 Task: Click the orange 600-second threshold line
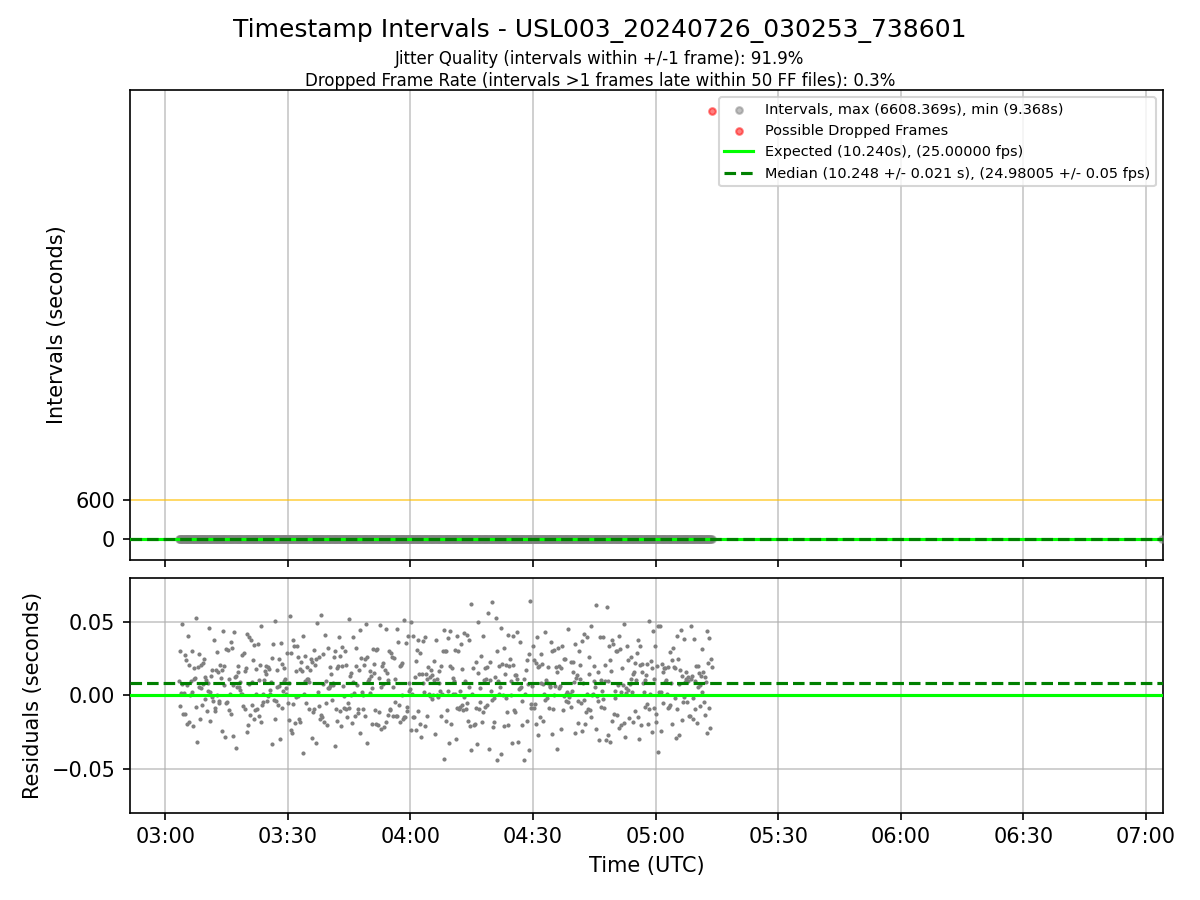click(x=646, y=500)
